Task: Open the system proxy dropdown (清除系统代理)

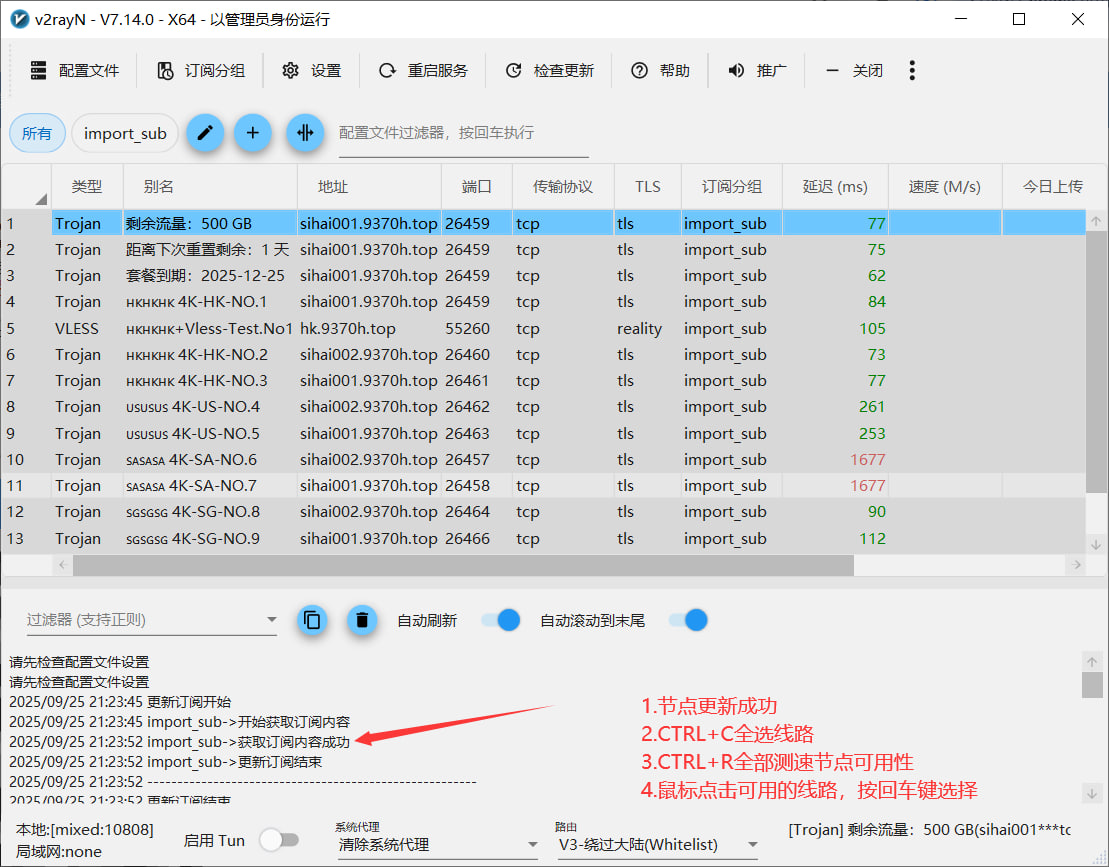Action: (x=436, y=845)
